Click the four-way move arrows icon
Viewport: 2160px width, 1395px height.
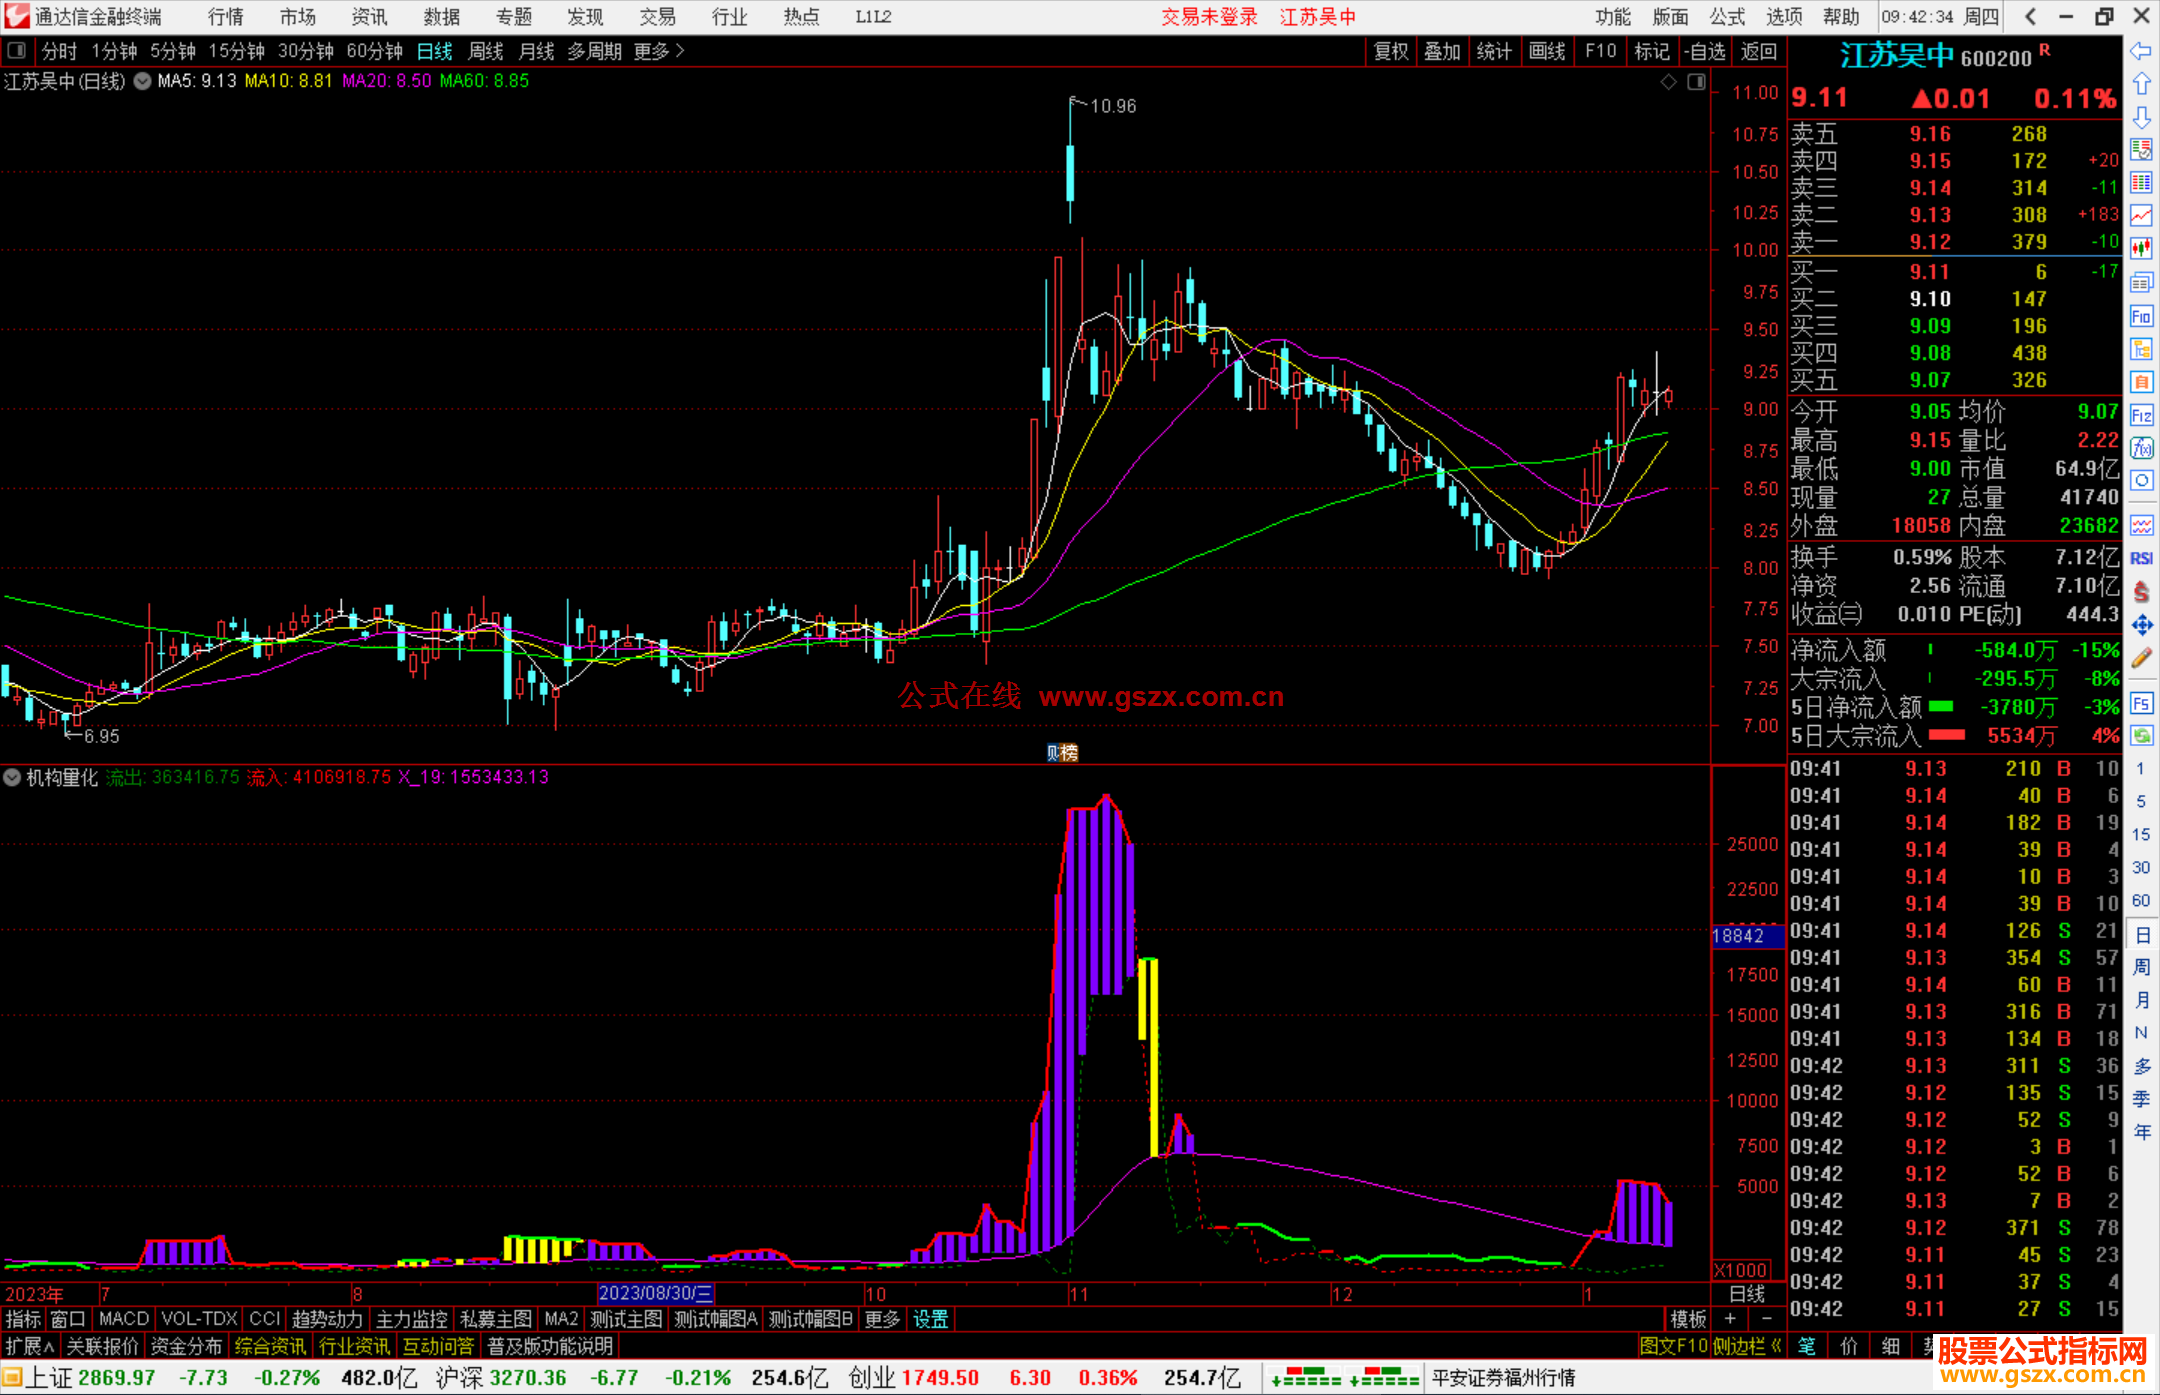point(2141,626)
